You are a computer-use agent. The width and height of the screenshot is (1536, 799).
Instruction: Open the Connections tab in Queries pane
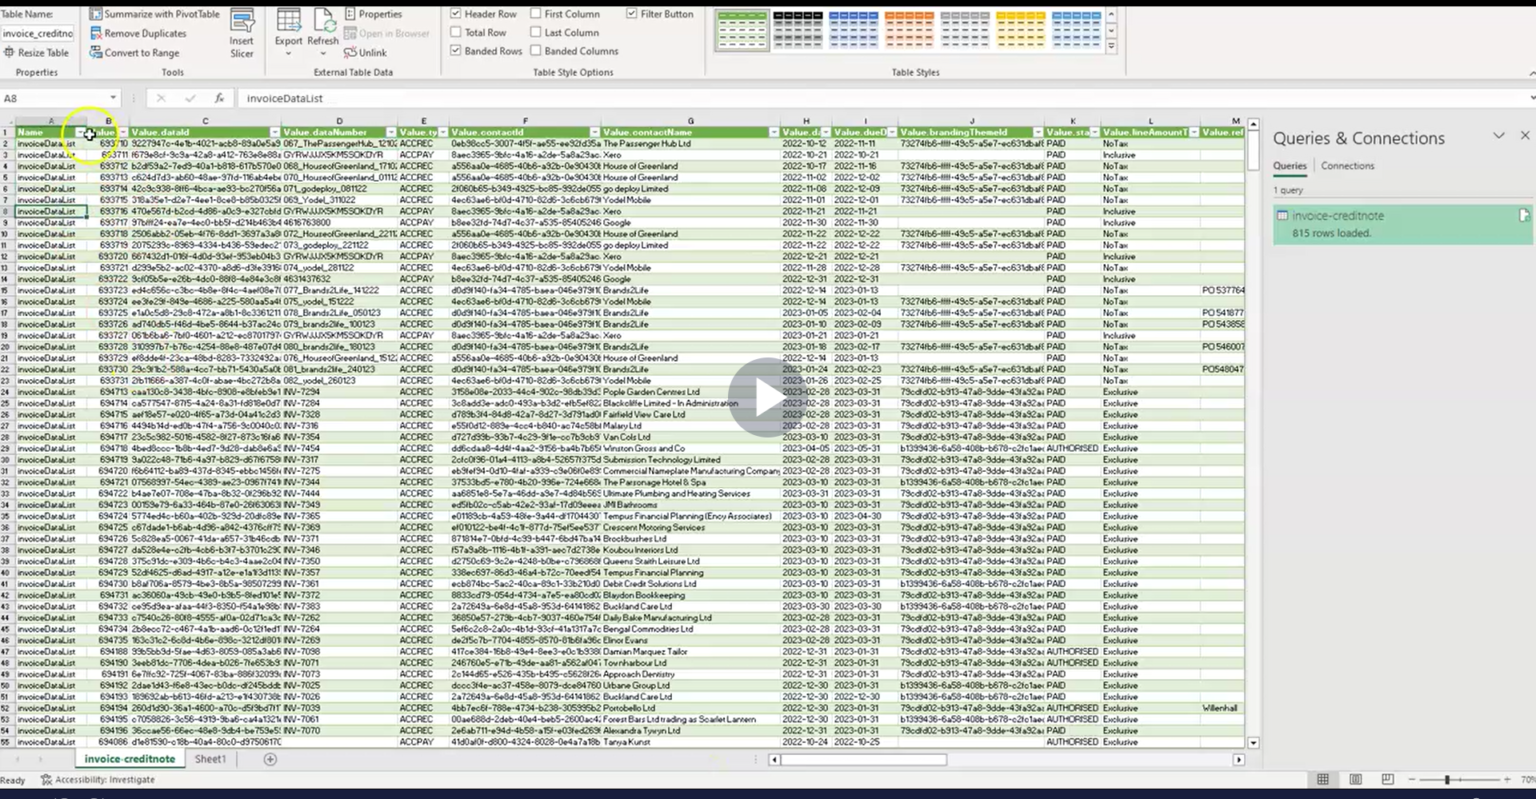click(x=1347, y=166)
